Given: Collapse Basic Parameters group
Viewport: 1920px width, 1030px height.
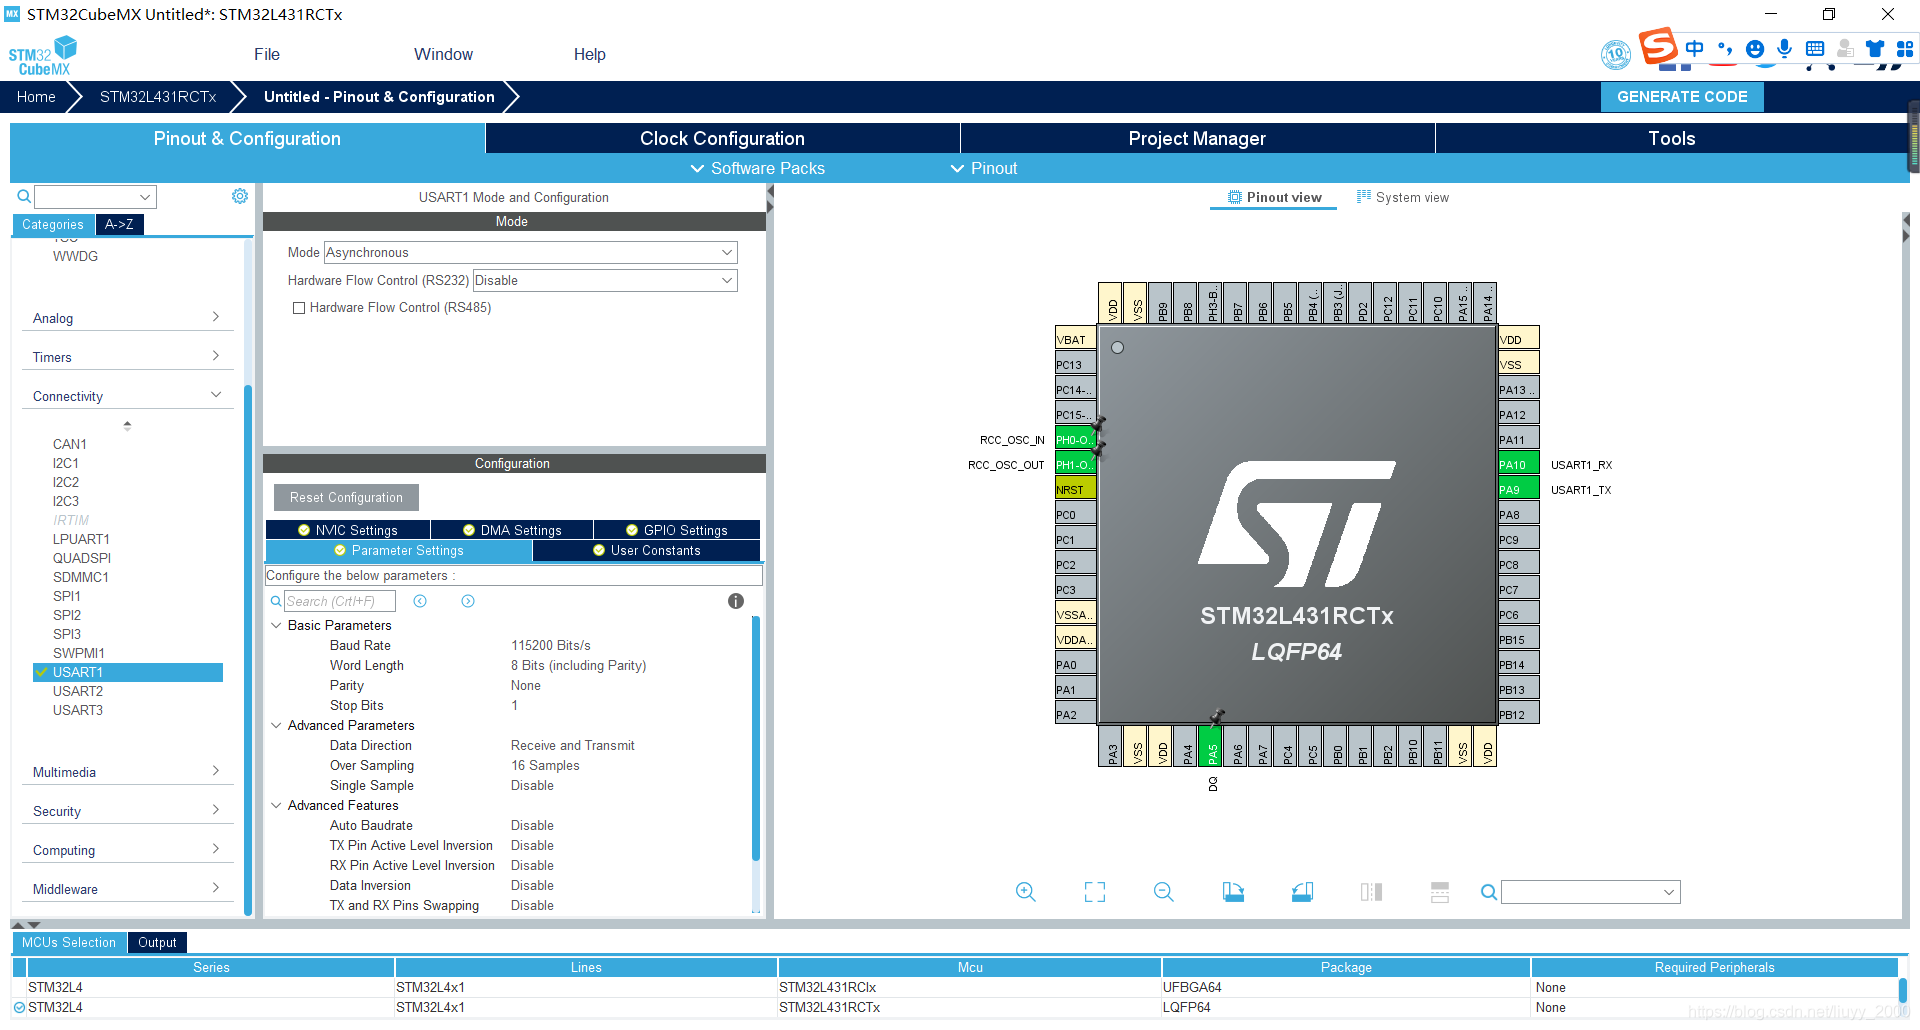Looking at the screenshot, I should [x=276, y=625].
